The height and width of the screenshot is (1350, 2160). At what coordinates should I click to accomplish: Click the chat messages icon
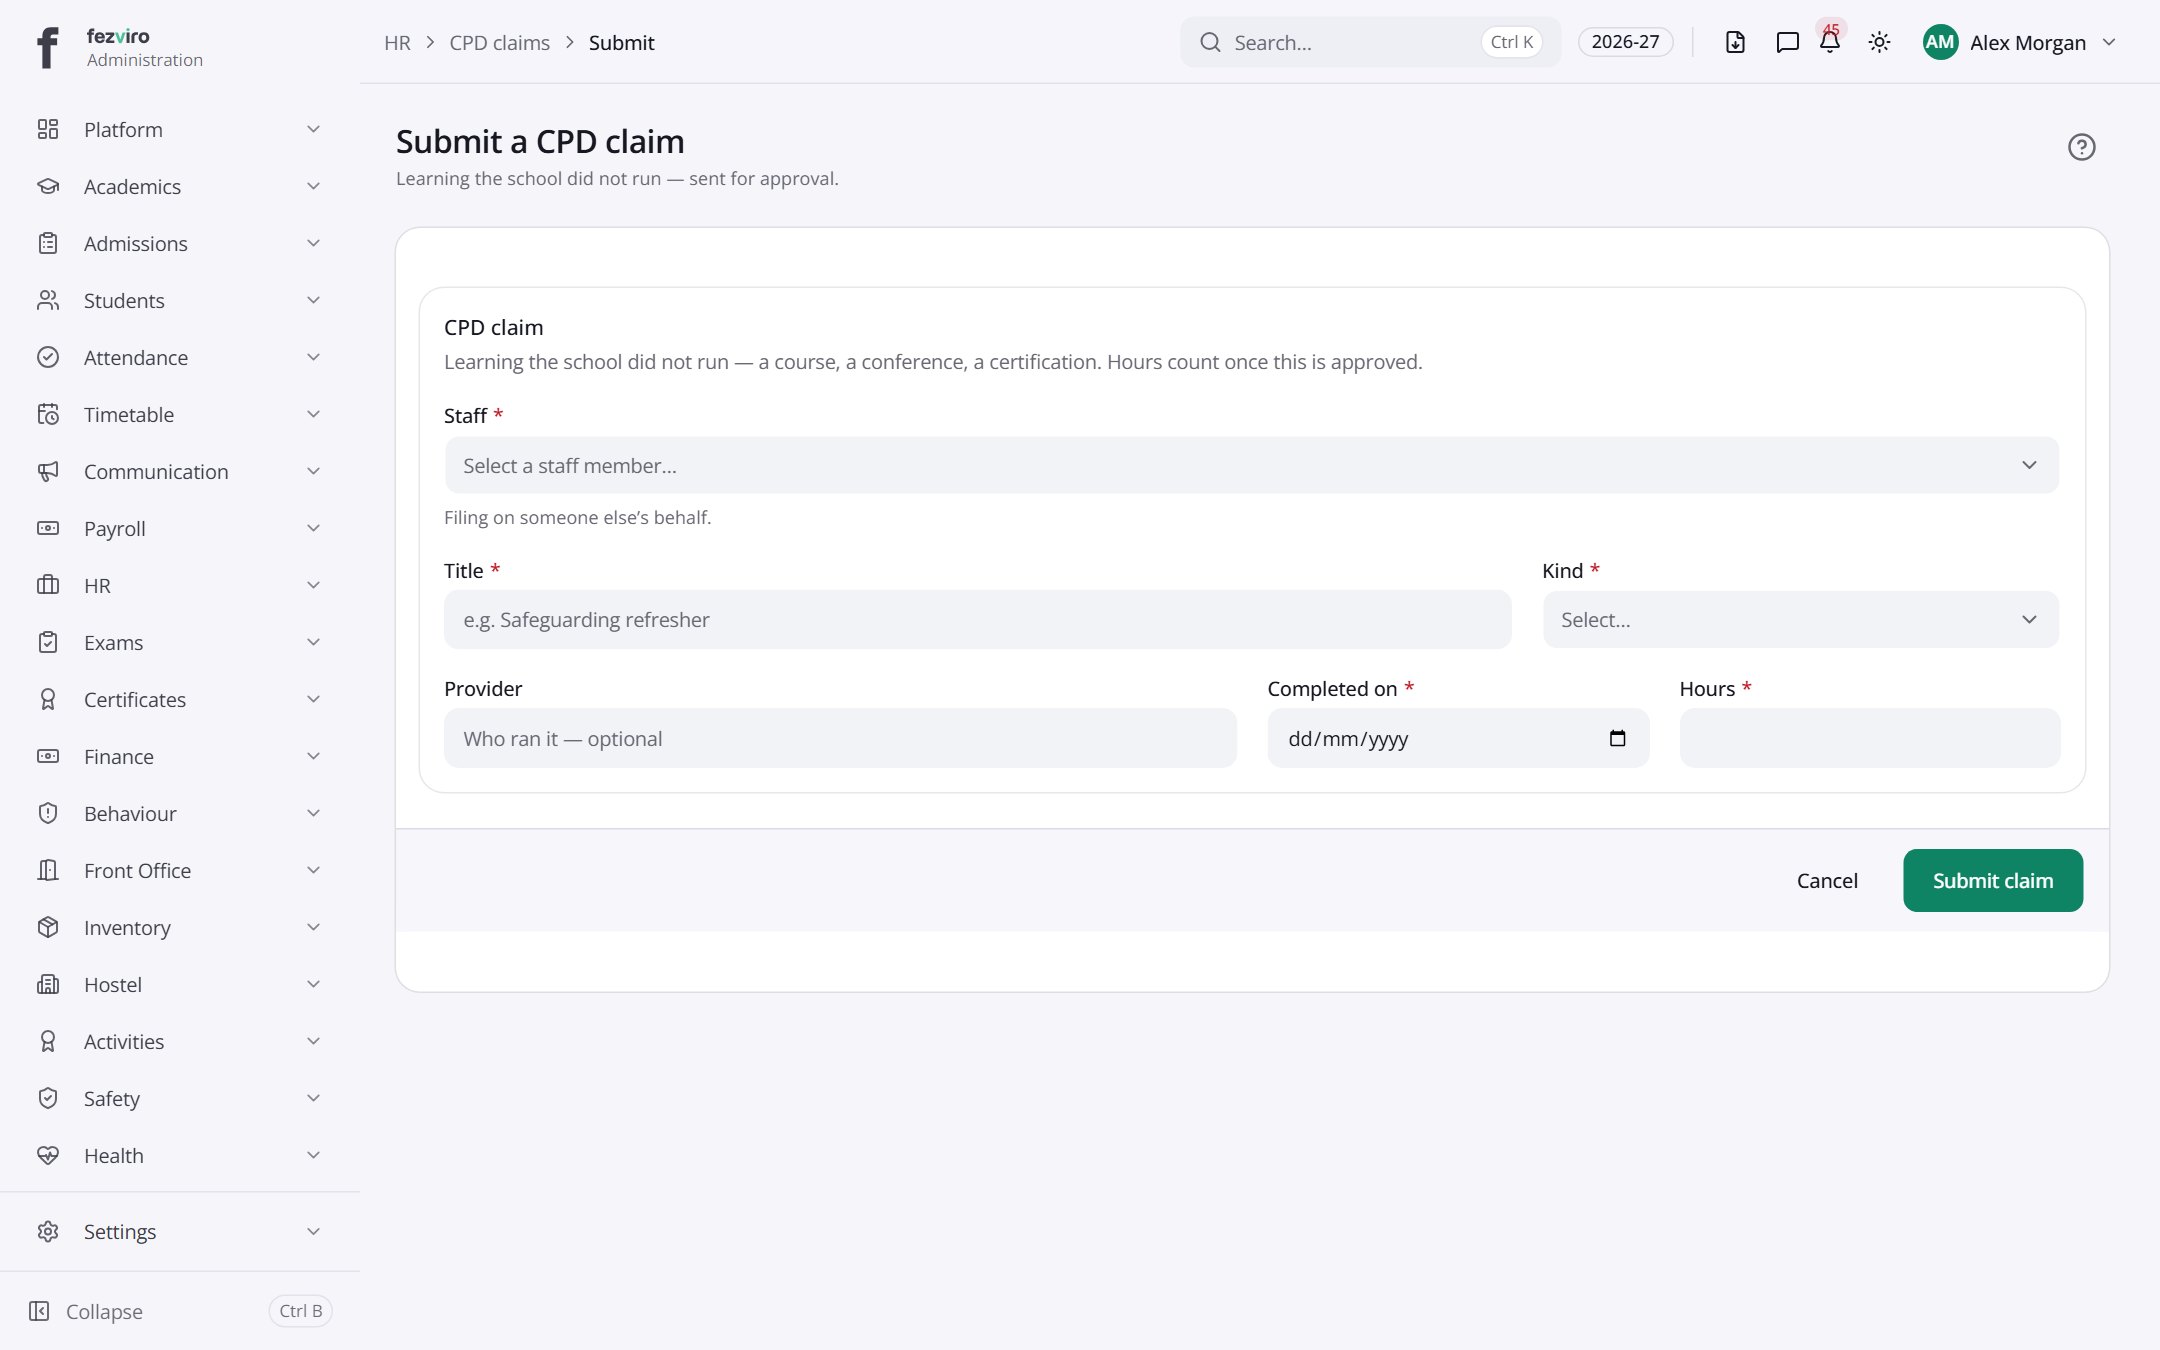coord(1787,42)
